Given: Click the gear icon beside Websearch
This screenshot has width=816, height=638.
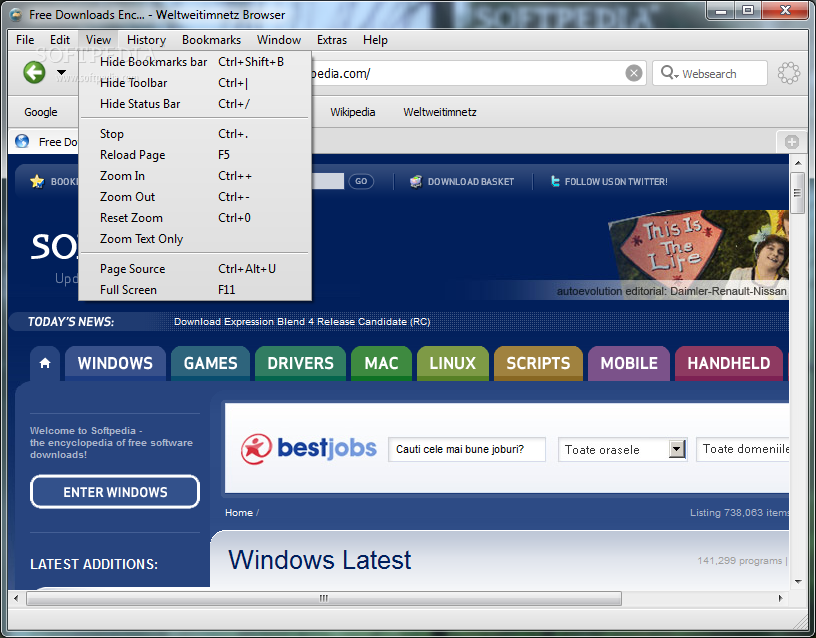Looking at the screenshot, I should [x=789, y=73].
